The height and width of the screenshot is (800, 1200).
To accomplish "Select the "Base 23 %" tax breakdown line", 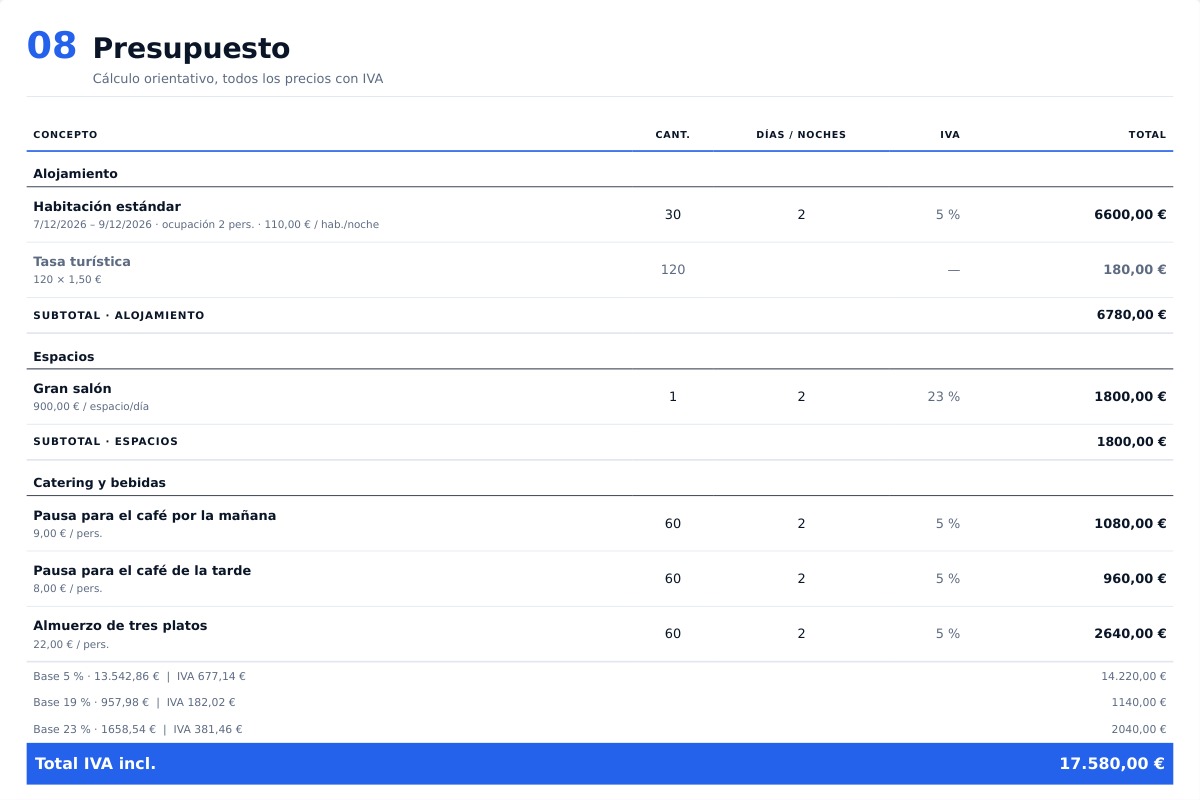I will tap(138, 730).
